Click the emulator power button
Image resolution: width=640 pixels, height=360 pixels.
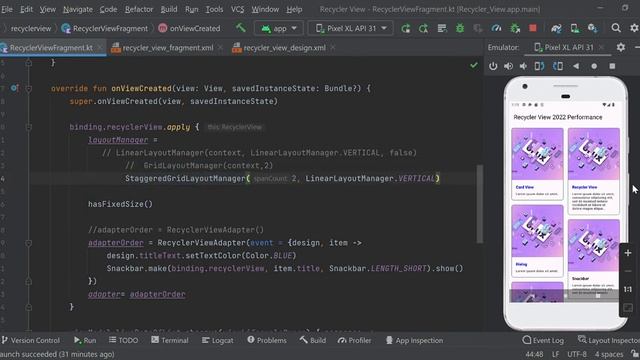[x=493, y=66]
